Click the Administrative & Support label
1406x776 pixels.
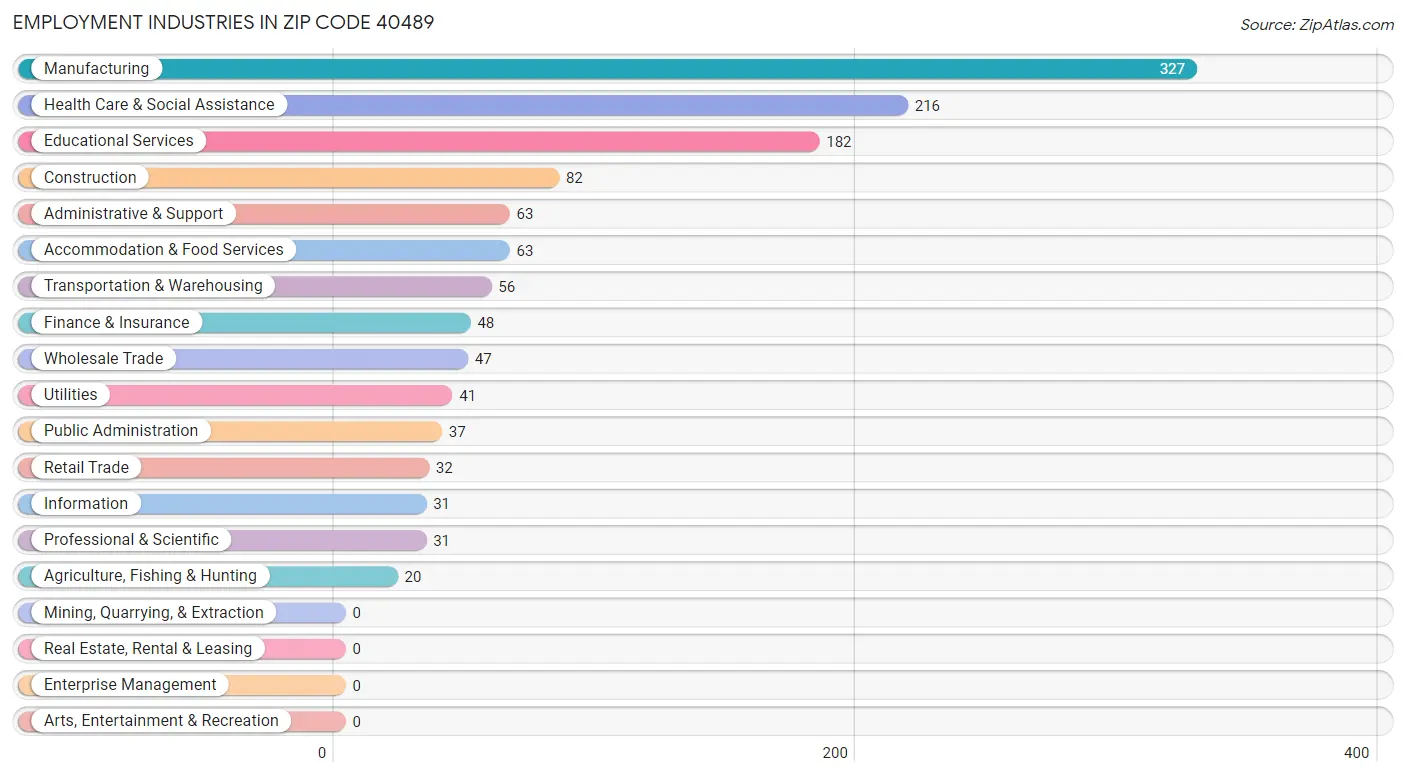point(134,214)
